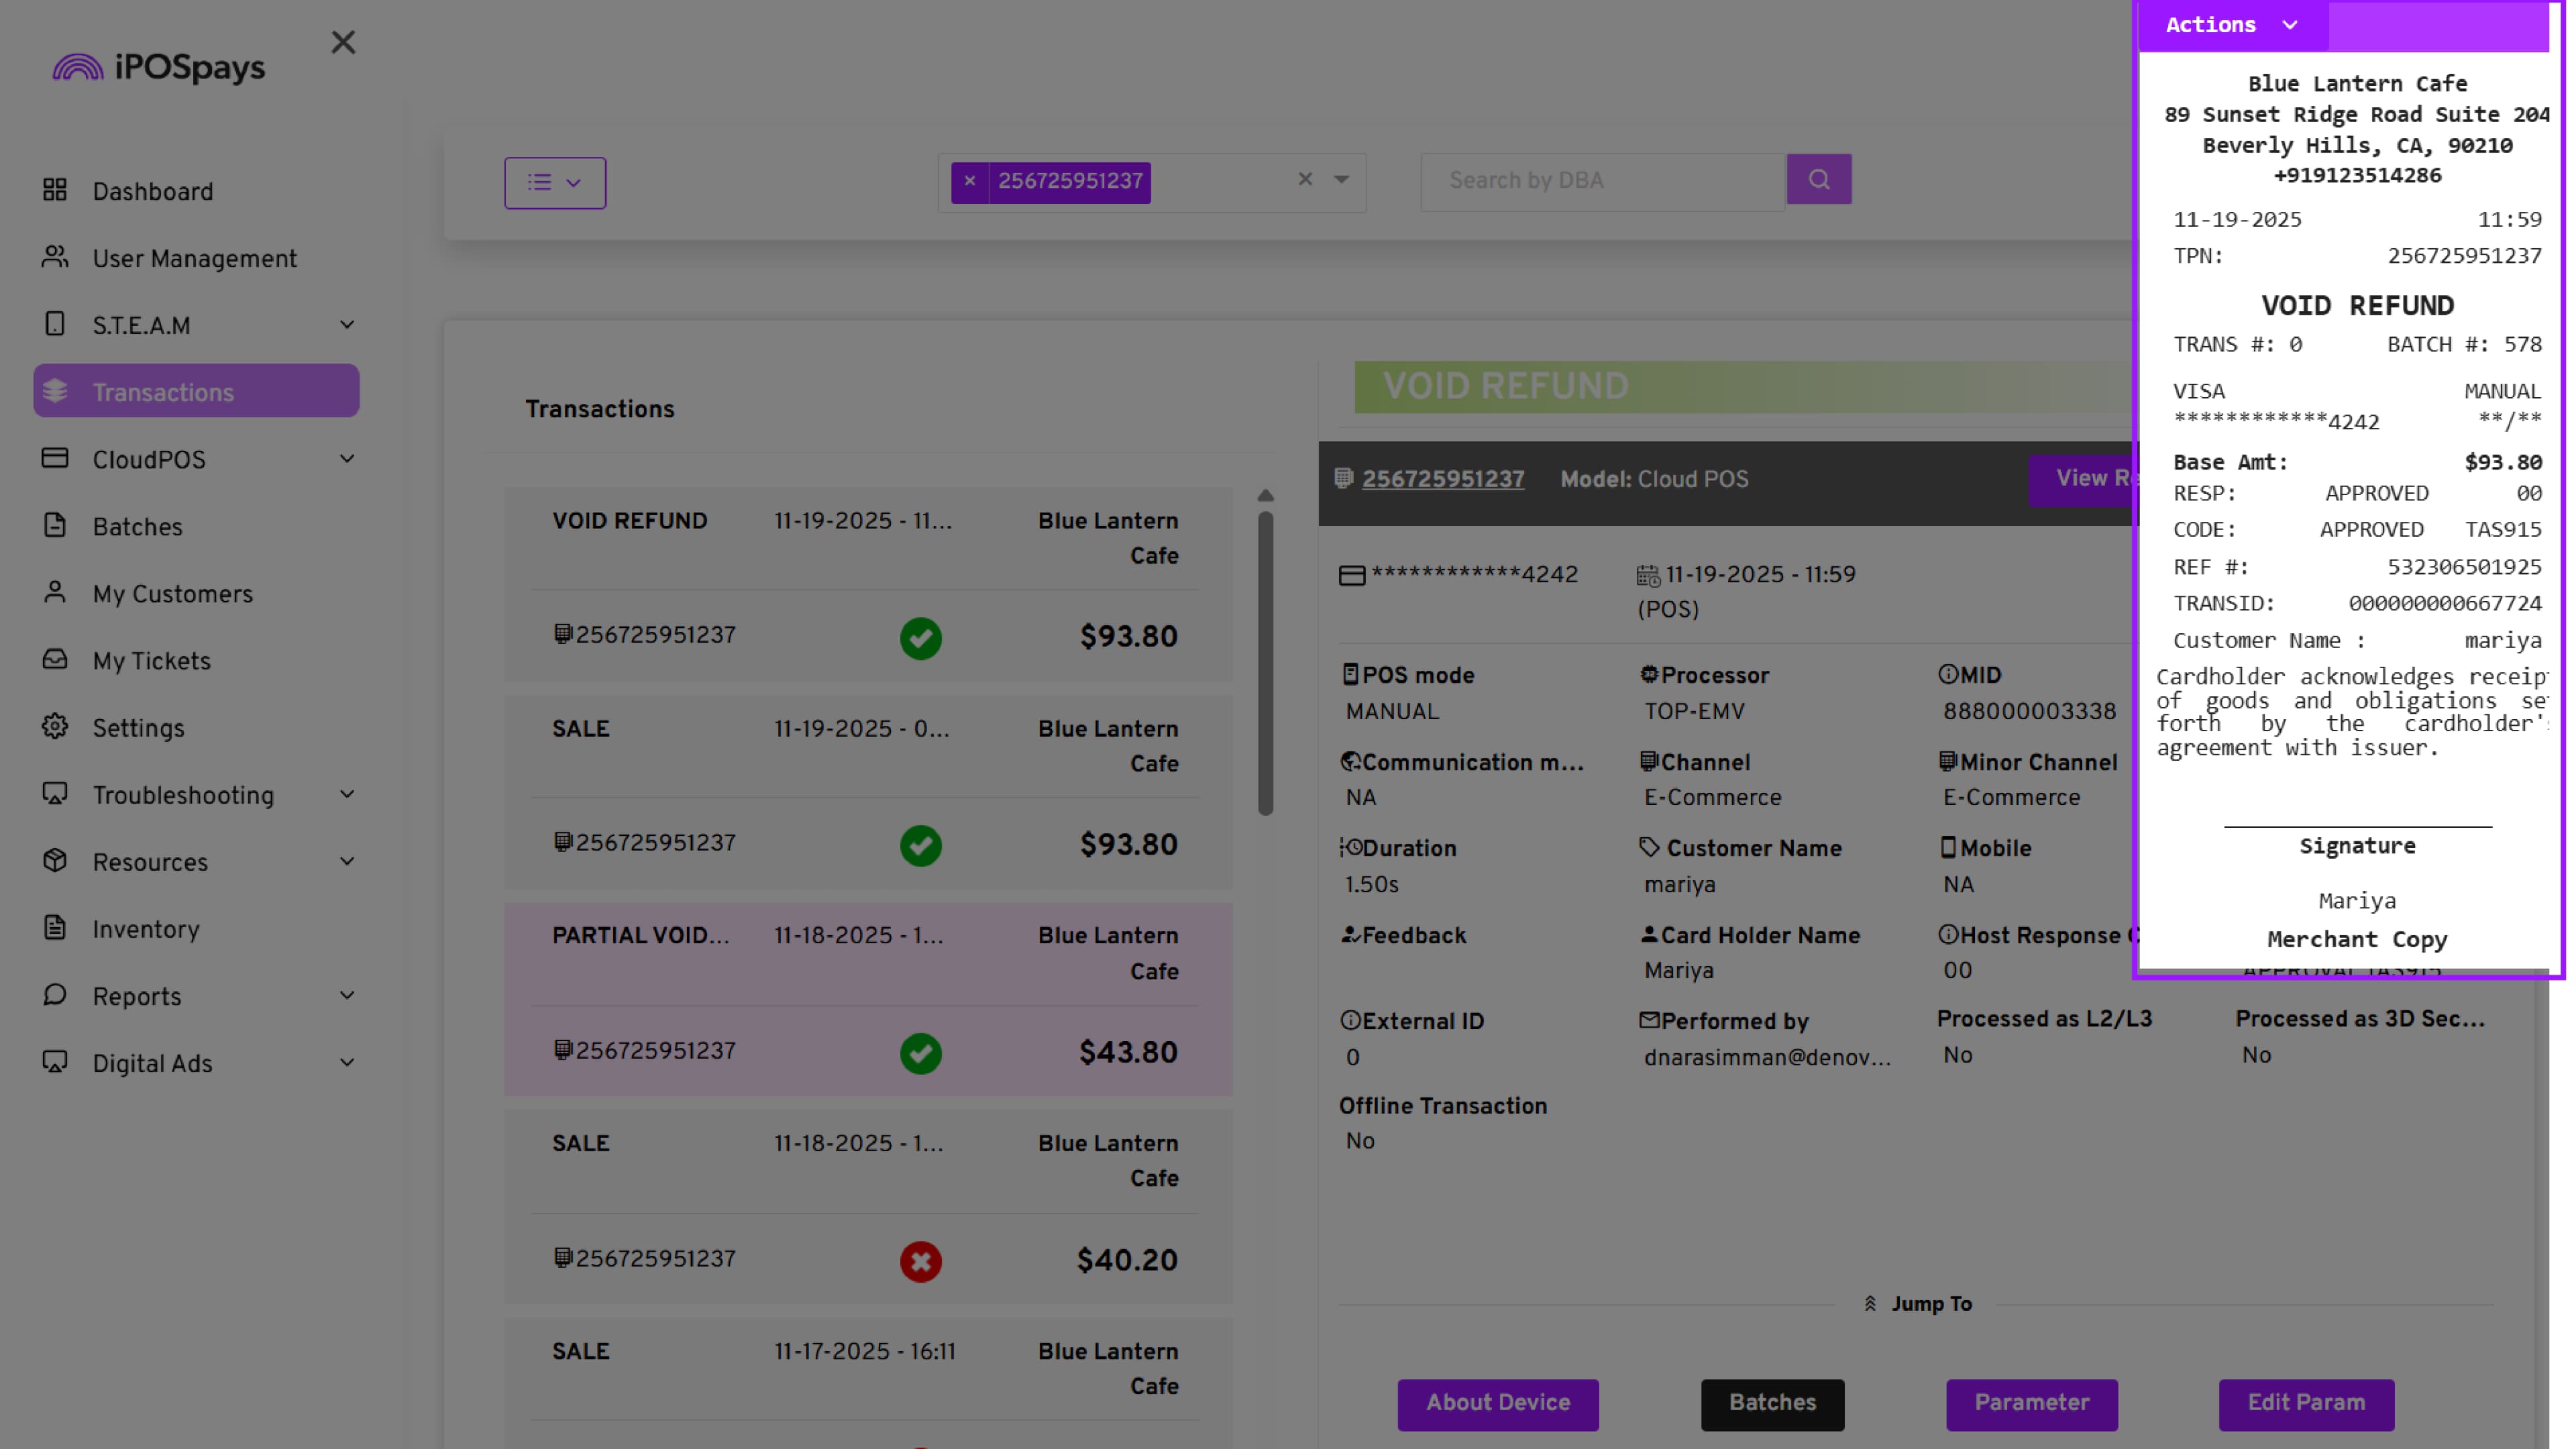Close the sidebar with the X icon
Screen dimensions: 2576x1449
click(x=343, y=42)
